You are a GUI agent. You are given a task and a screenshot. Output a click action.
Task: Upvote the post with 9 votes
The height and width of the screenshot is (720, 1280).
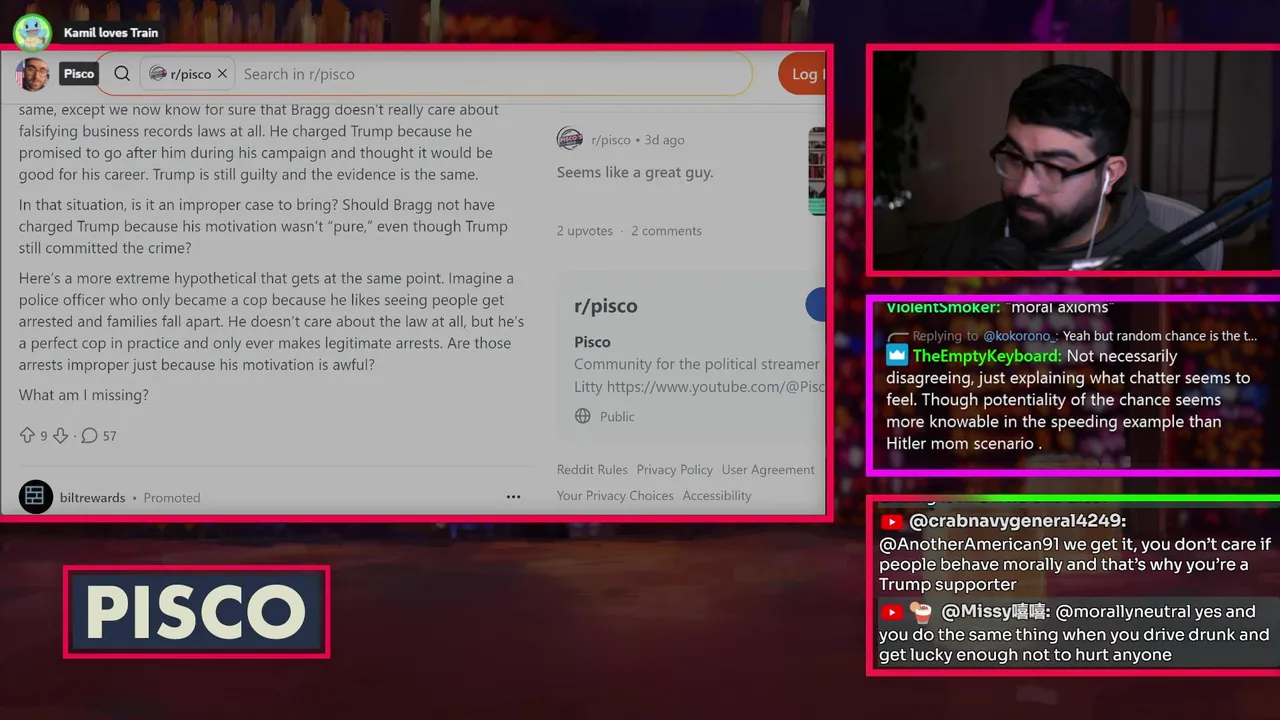(27, 436)
